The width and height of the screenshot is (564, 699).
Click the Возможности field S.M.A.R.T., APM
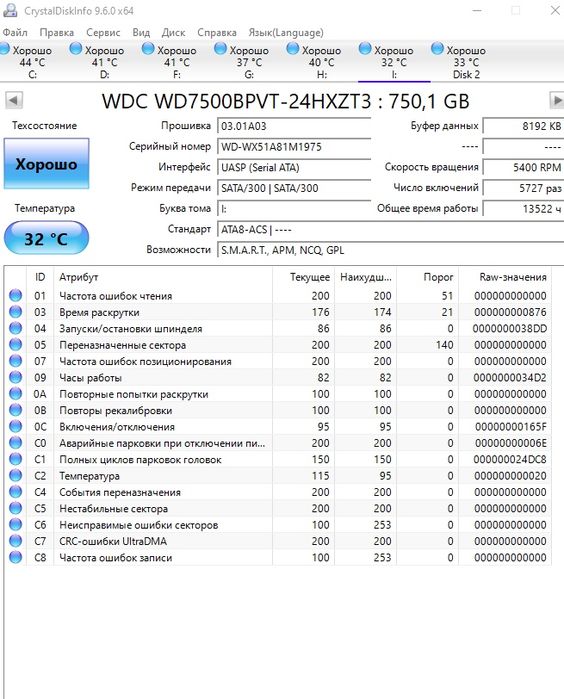tap(391, 250)
